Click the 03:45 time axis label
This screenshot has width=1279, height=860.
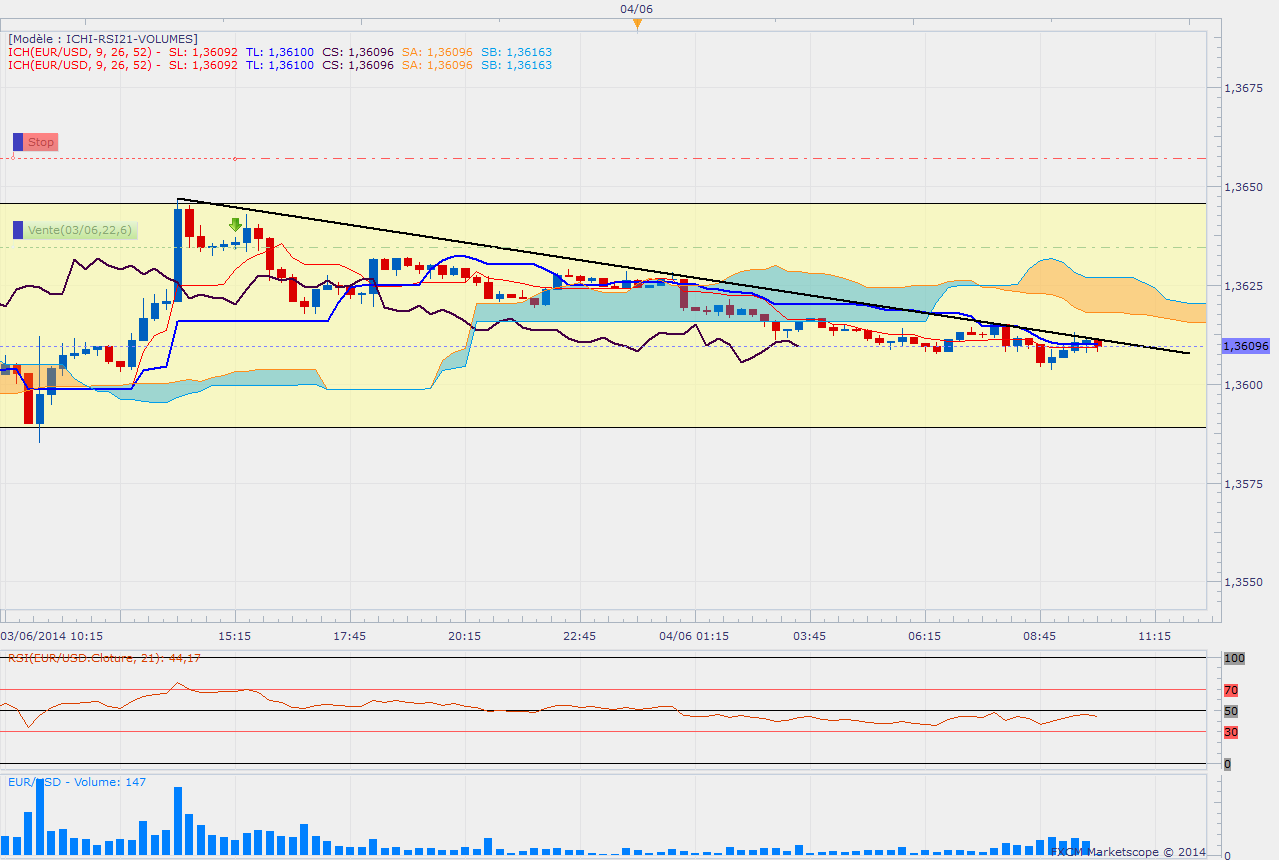pyautogui.click(x=809, y=636)
